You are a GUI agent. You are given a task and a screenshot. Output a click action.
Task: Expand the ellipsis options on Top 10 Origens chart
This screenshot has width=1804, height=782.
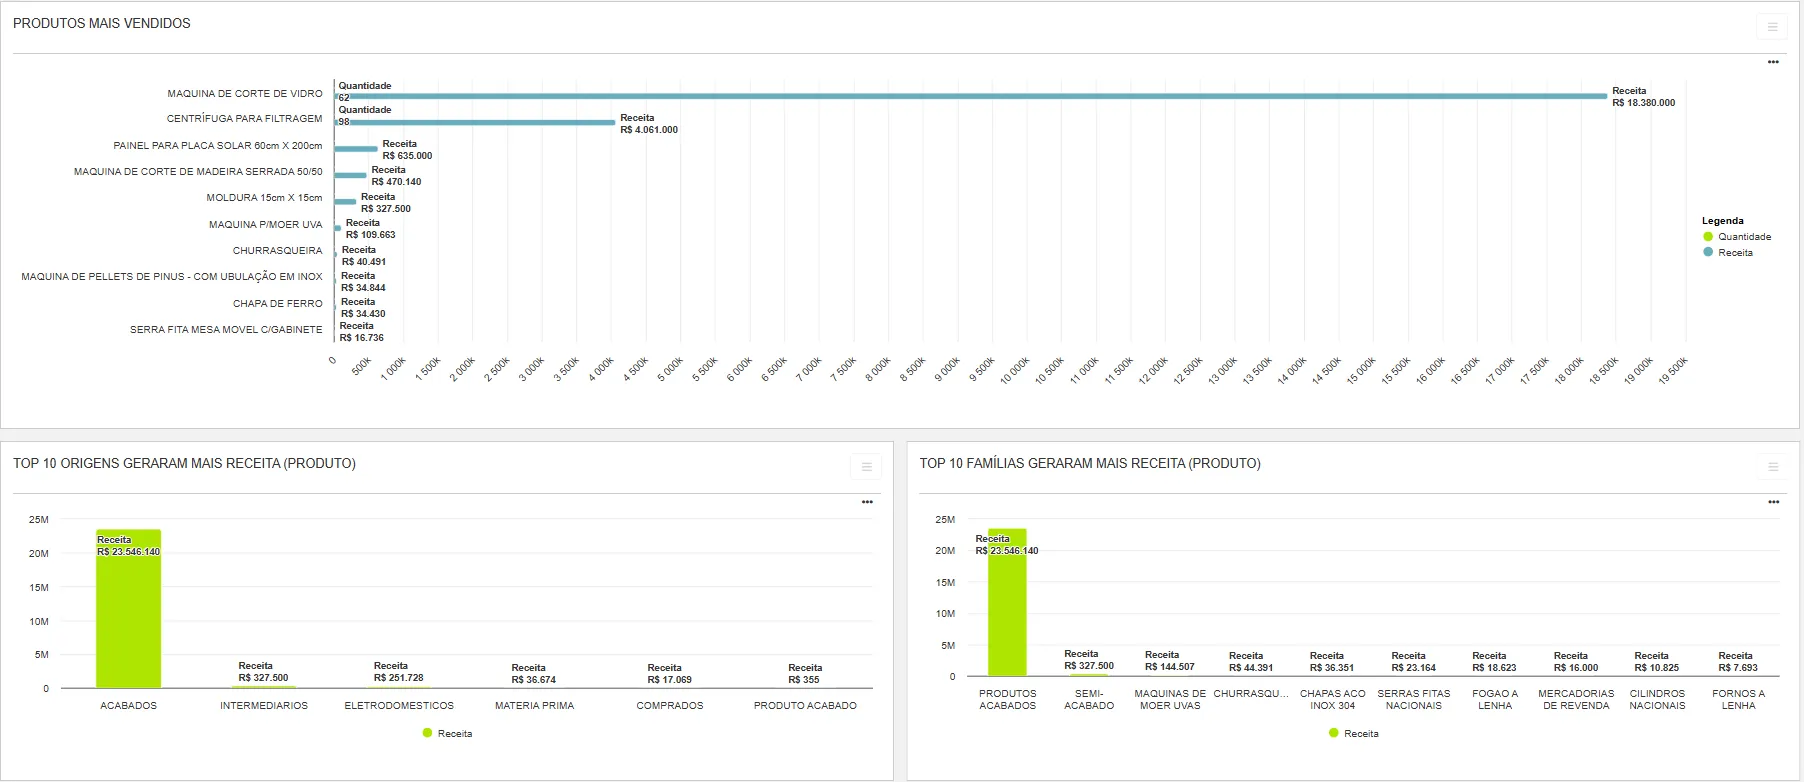[867, 502]
